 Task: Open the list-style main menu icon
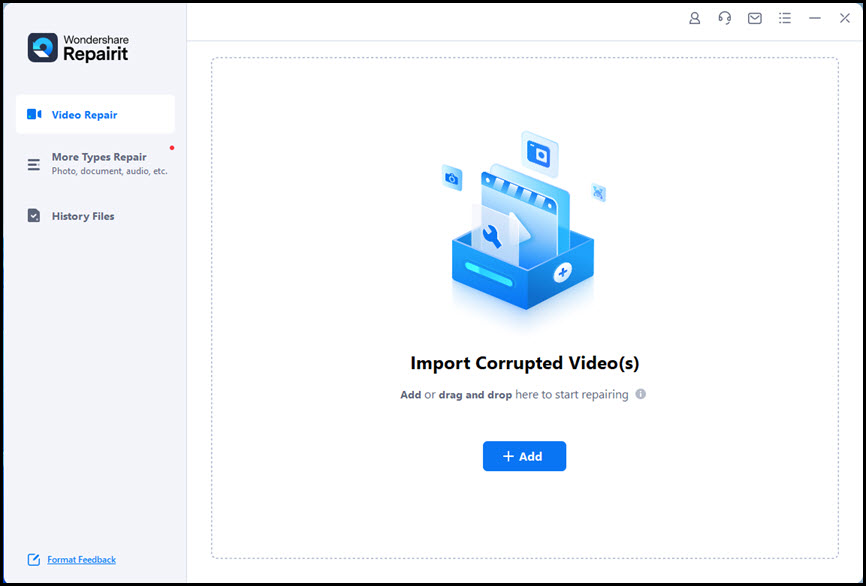click(x=785, y=18)
